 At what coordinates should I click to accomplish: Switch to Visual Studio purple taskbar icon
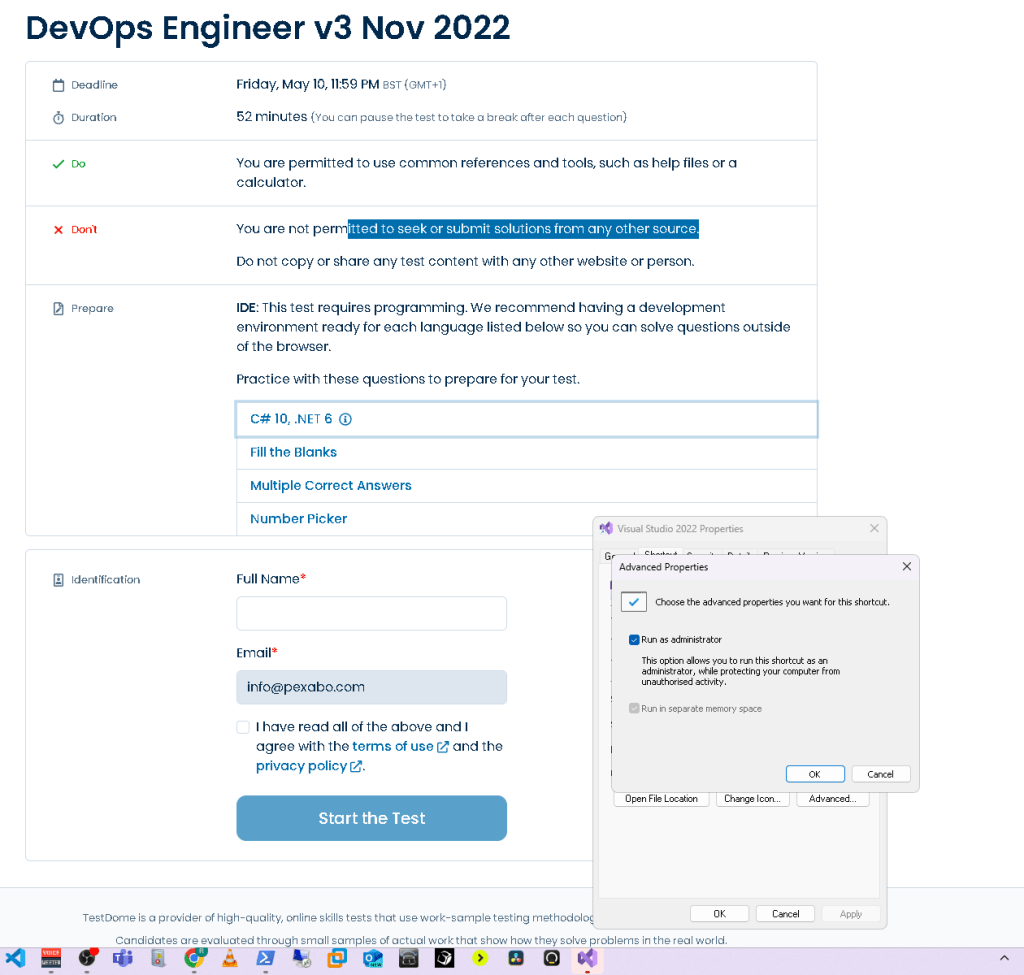[587, 958]
